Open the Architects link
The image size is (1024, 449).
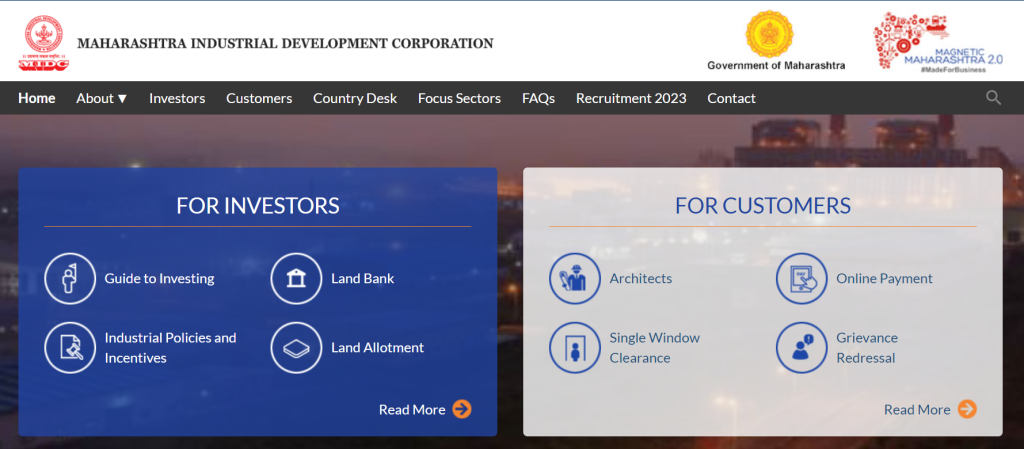click(641, 279)
